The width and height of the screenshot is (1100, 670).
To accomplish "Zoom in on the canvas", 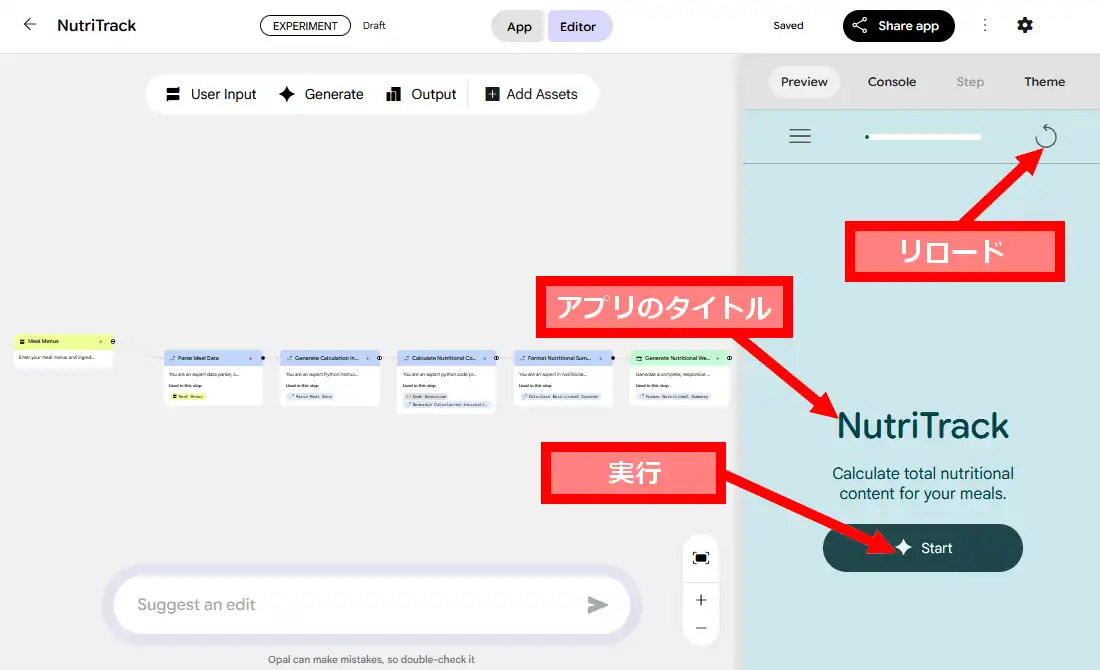I will coord(701,600).
